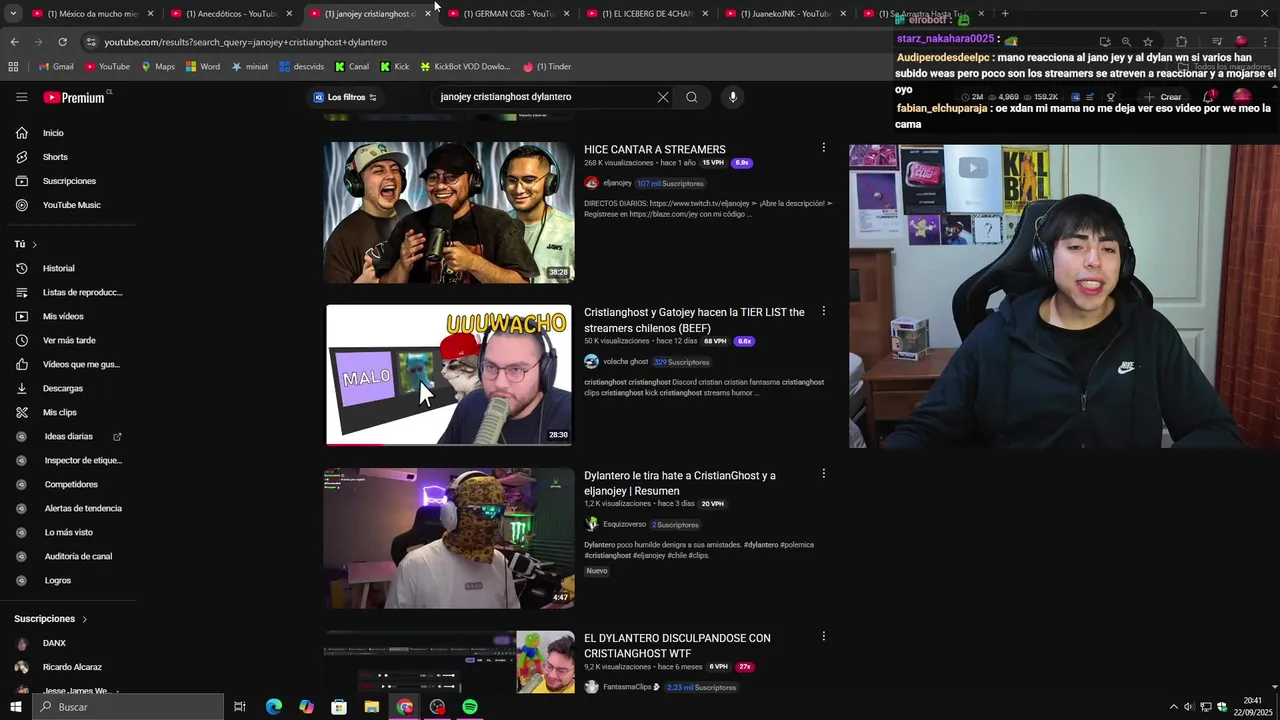The image size is (1280, 720).
Task: Clear the search query with X icon
Action: coord(662,97)
